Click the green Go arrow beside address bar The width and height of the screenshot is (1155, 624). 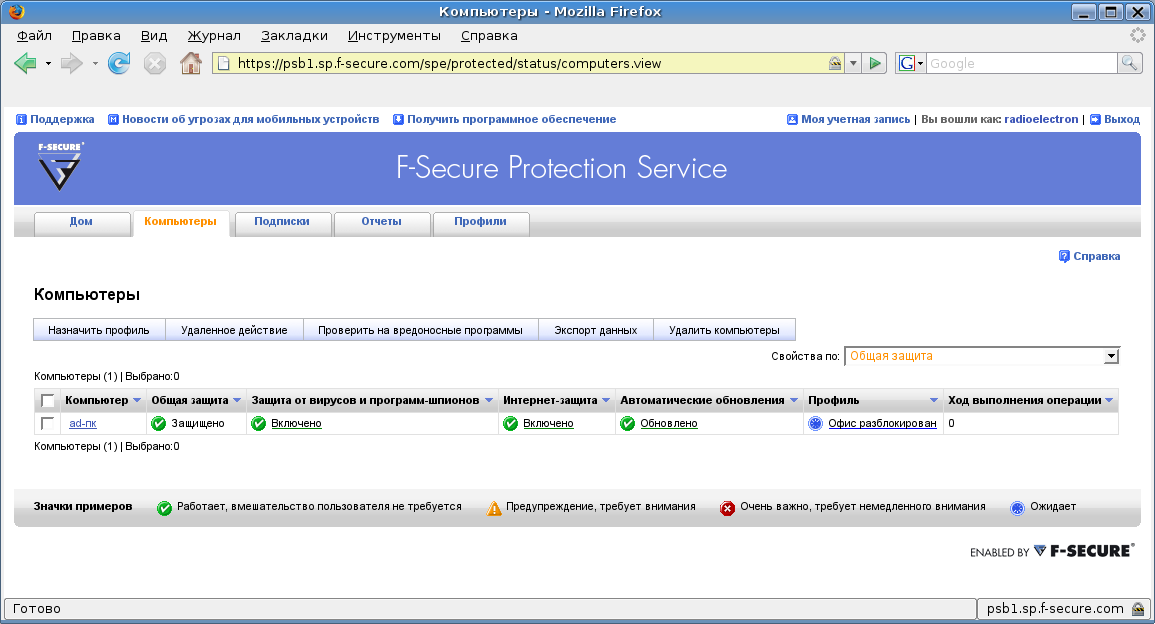874,63
